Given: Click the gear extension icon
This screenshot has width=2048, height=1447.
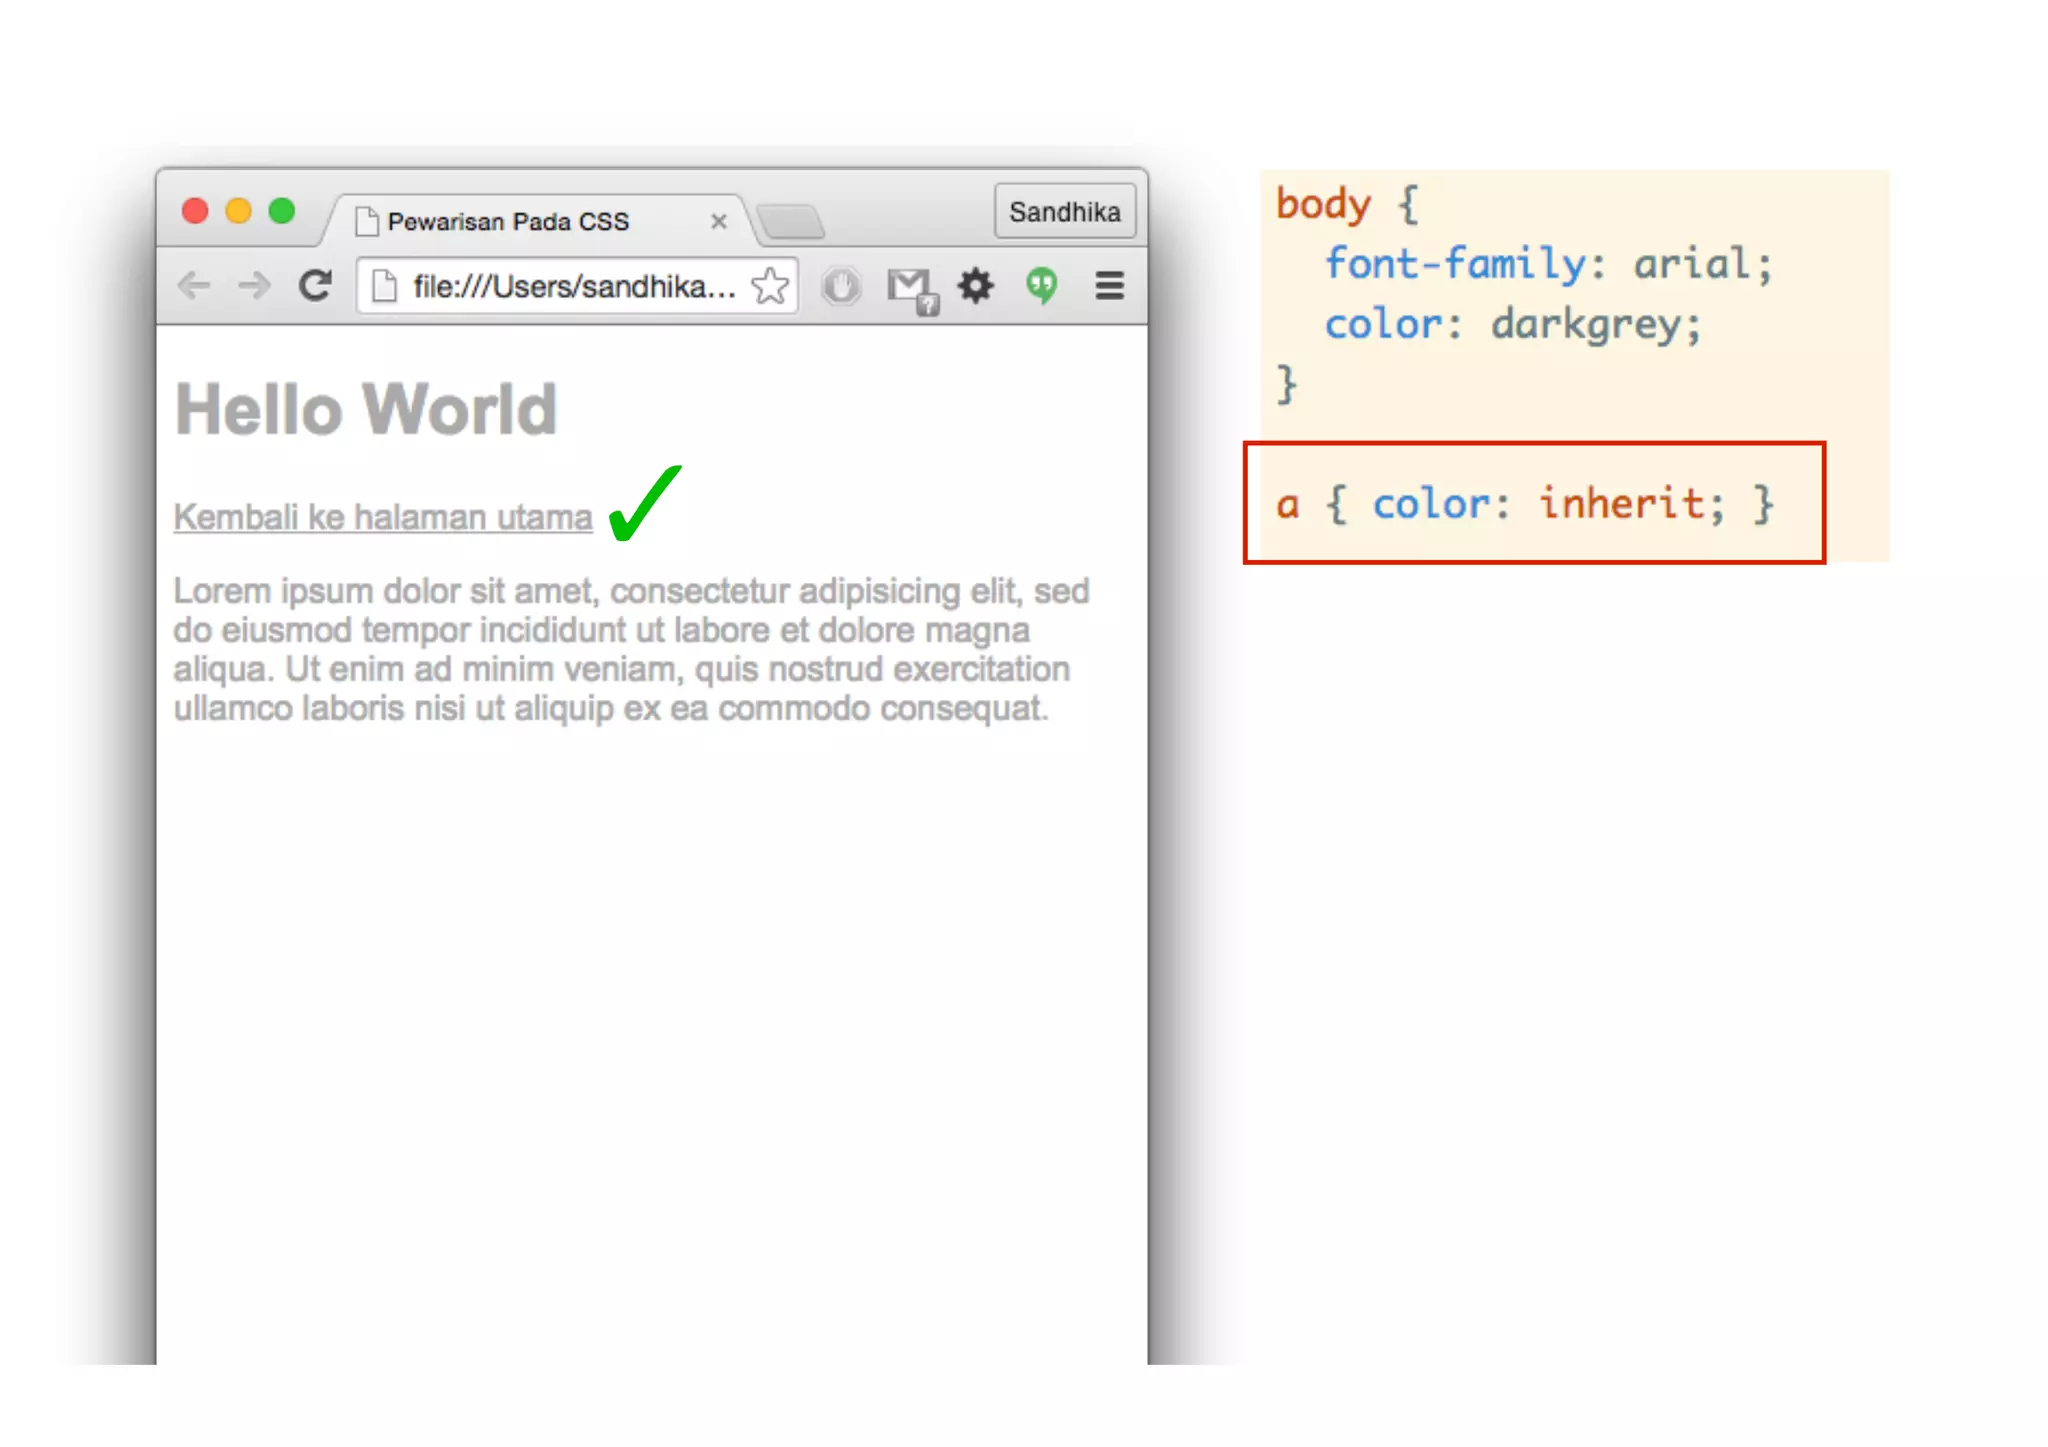Looking at the screenshot, I should [975, 286].
